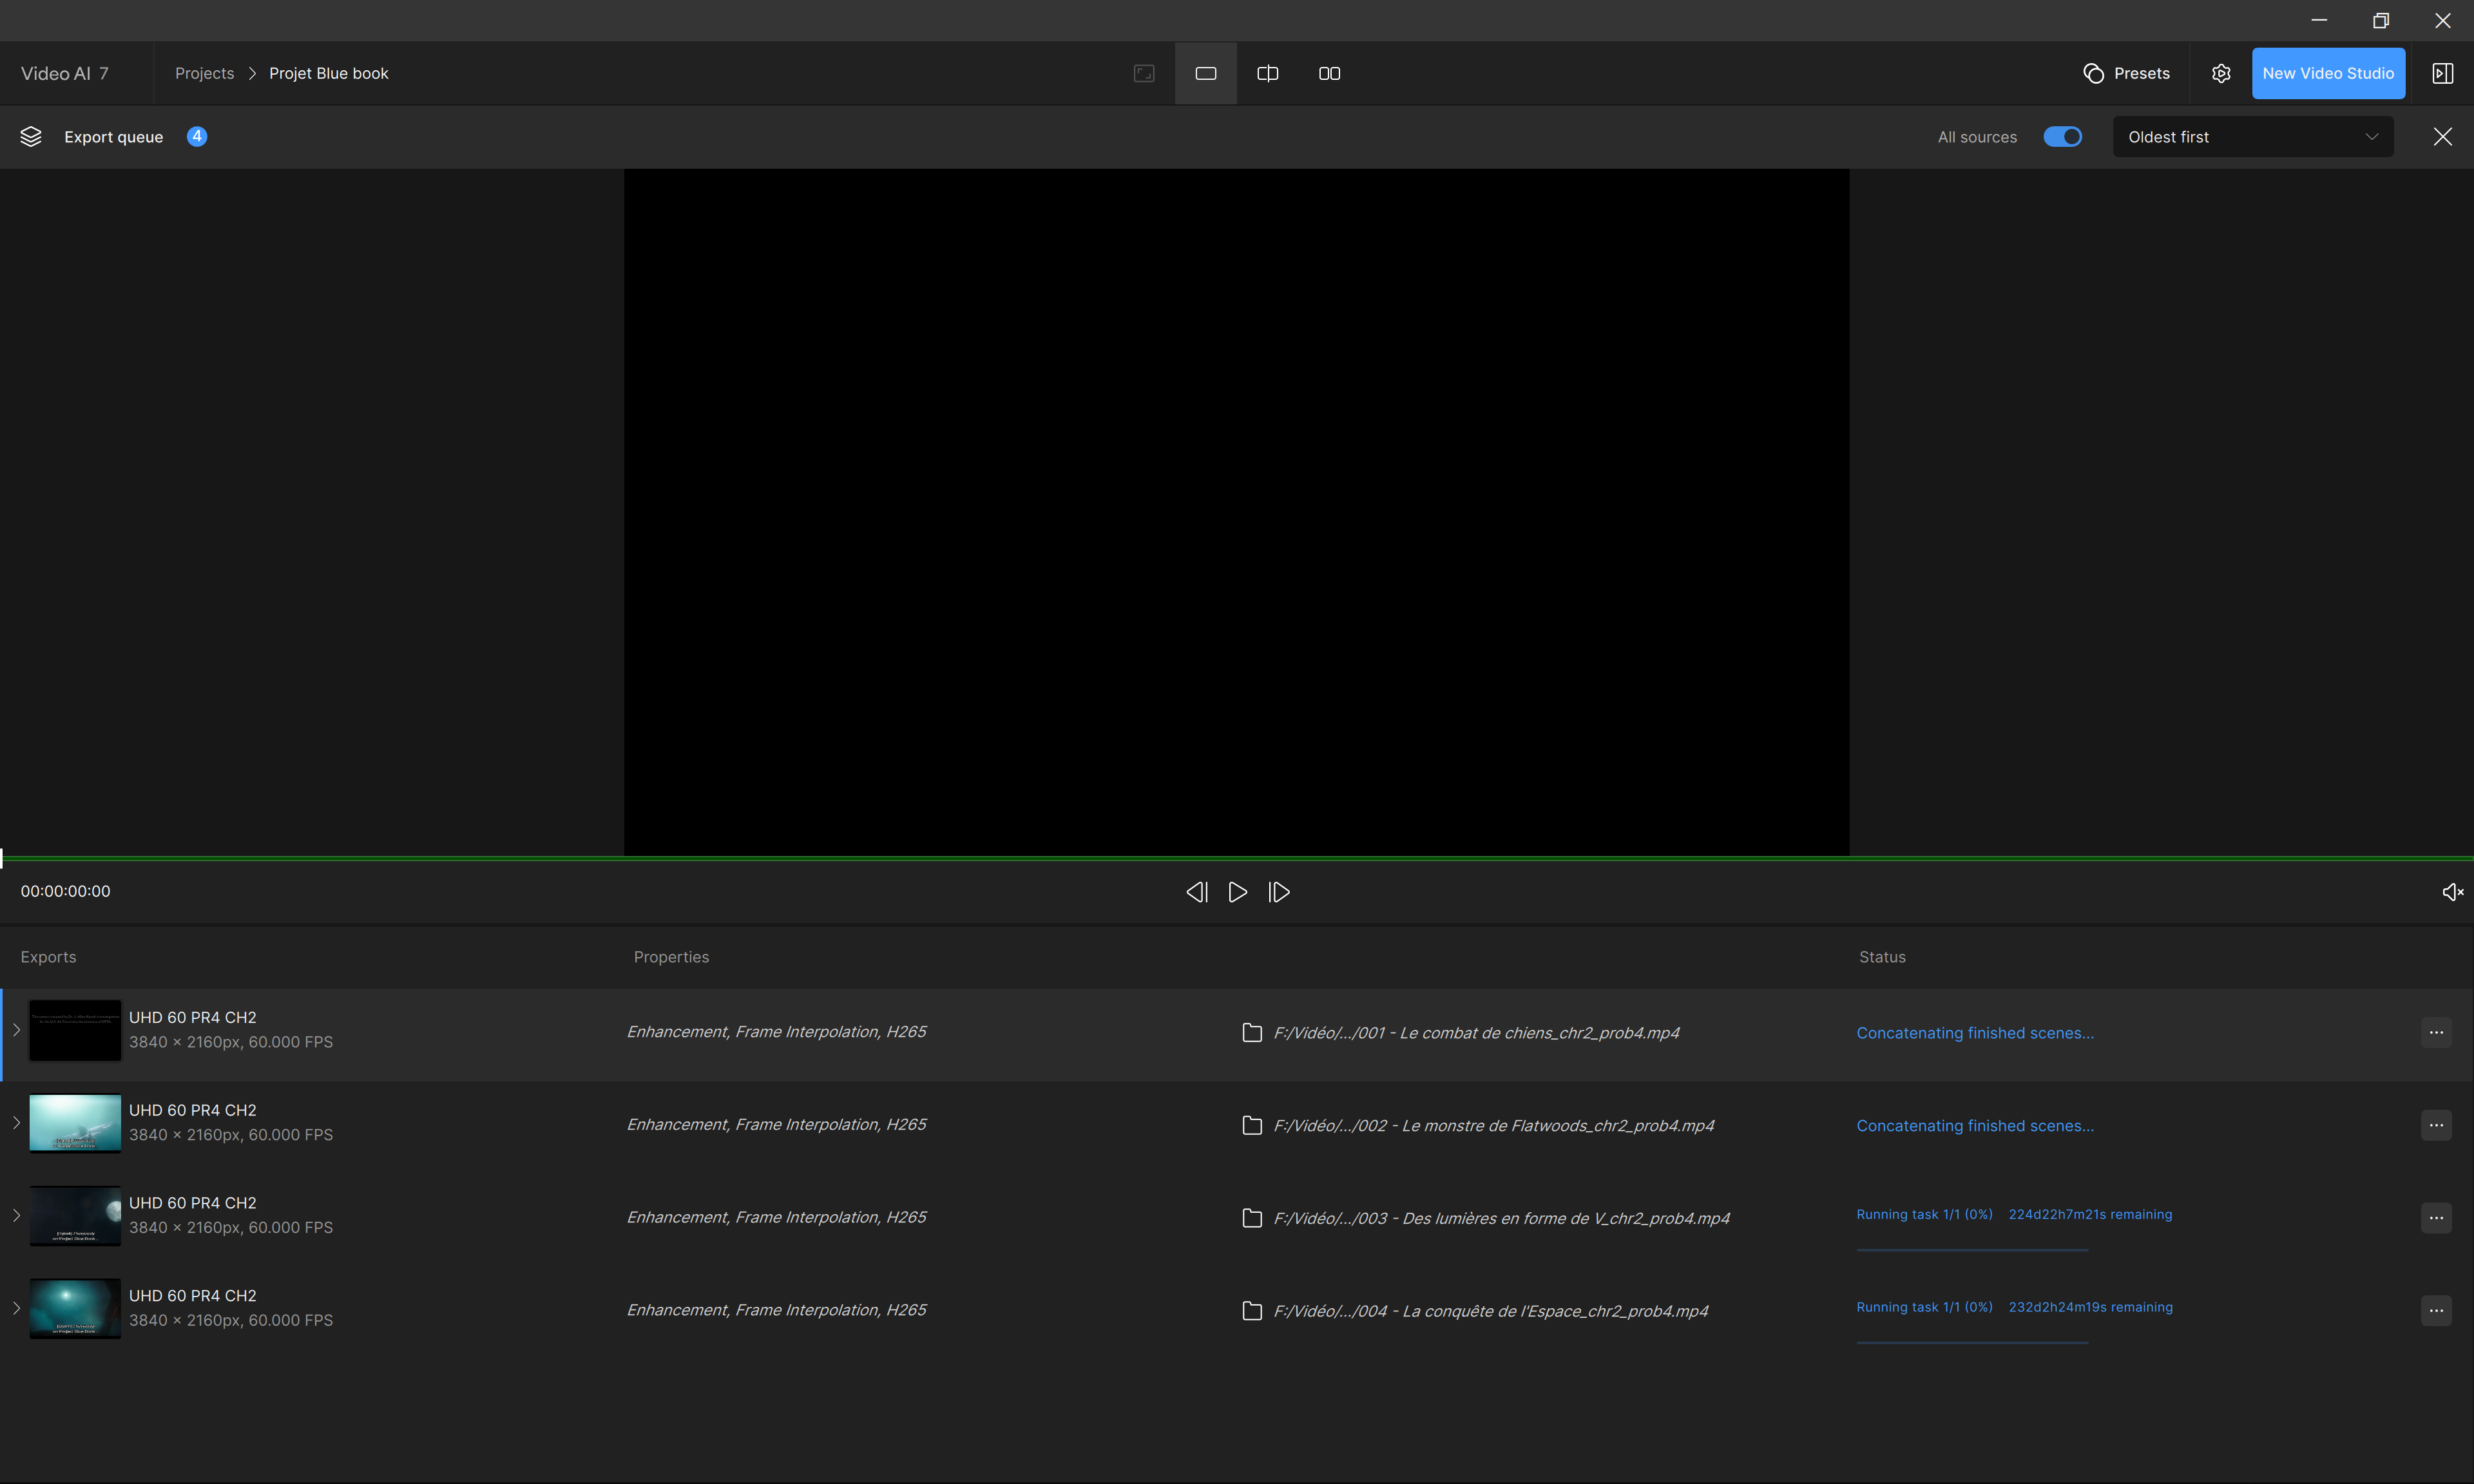The height and width of the screenshot is (1484, 2474).
Task: Select the La conquête de l'Espace thumbnail
Action: tap(75, 1308)
